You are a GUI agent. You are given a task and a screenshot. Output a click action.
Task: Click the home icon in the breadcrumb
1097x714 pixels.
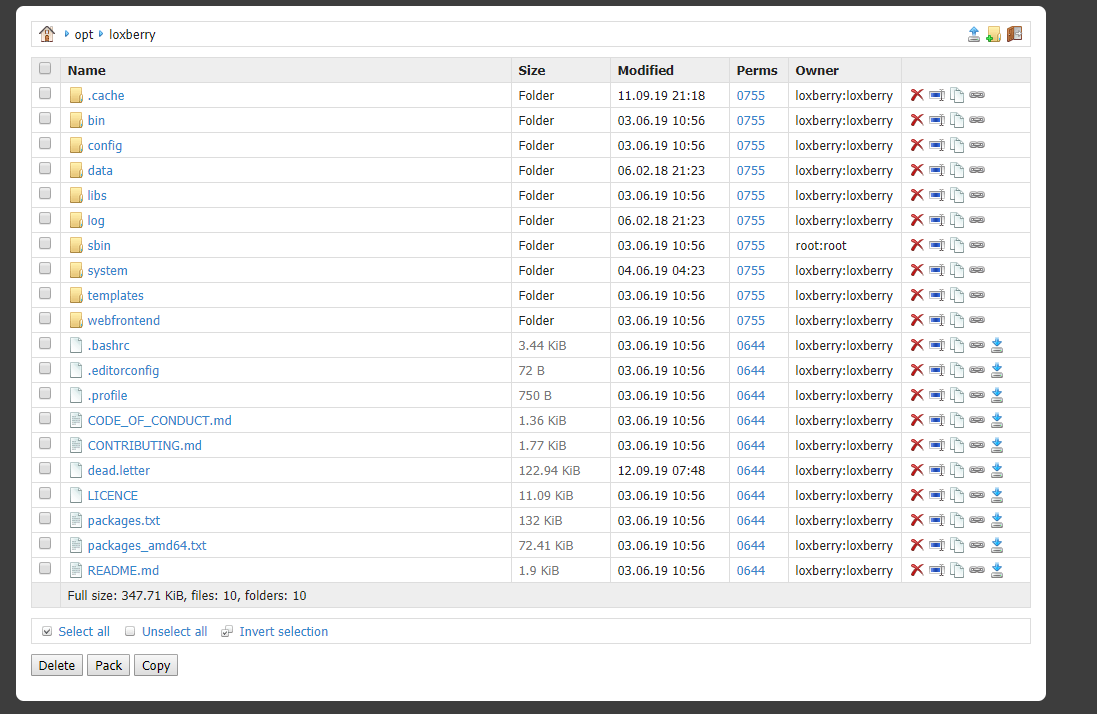click(x=47, y=34)
